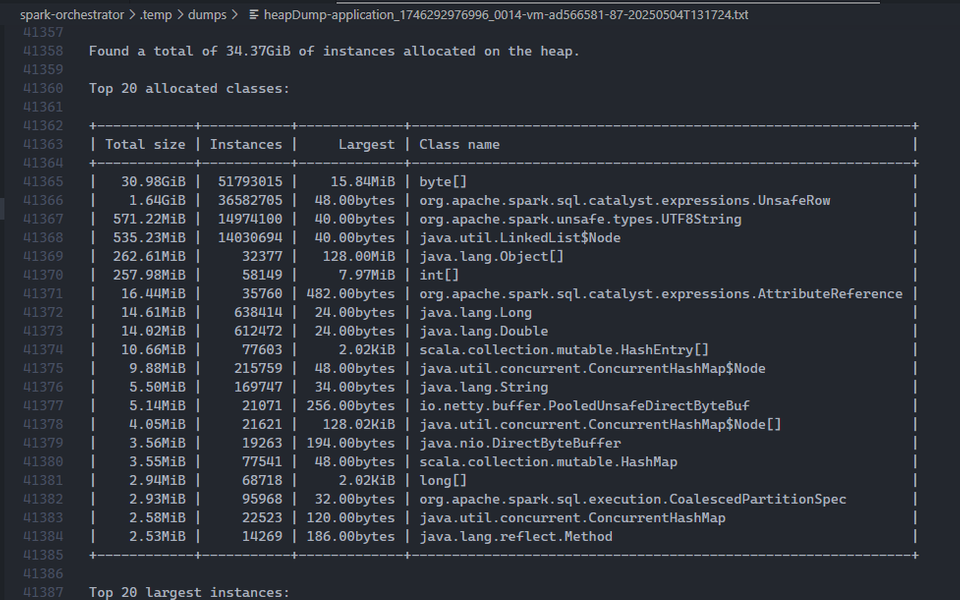Select the .temp folder in the breadcrumb

coord(158,15)
